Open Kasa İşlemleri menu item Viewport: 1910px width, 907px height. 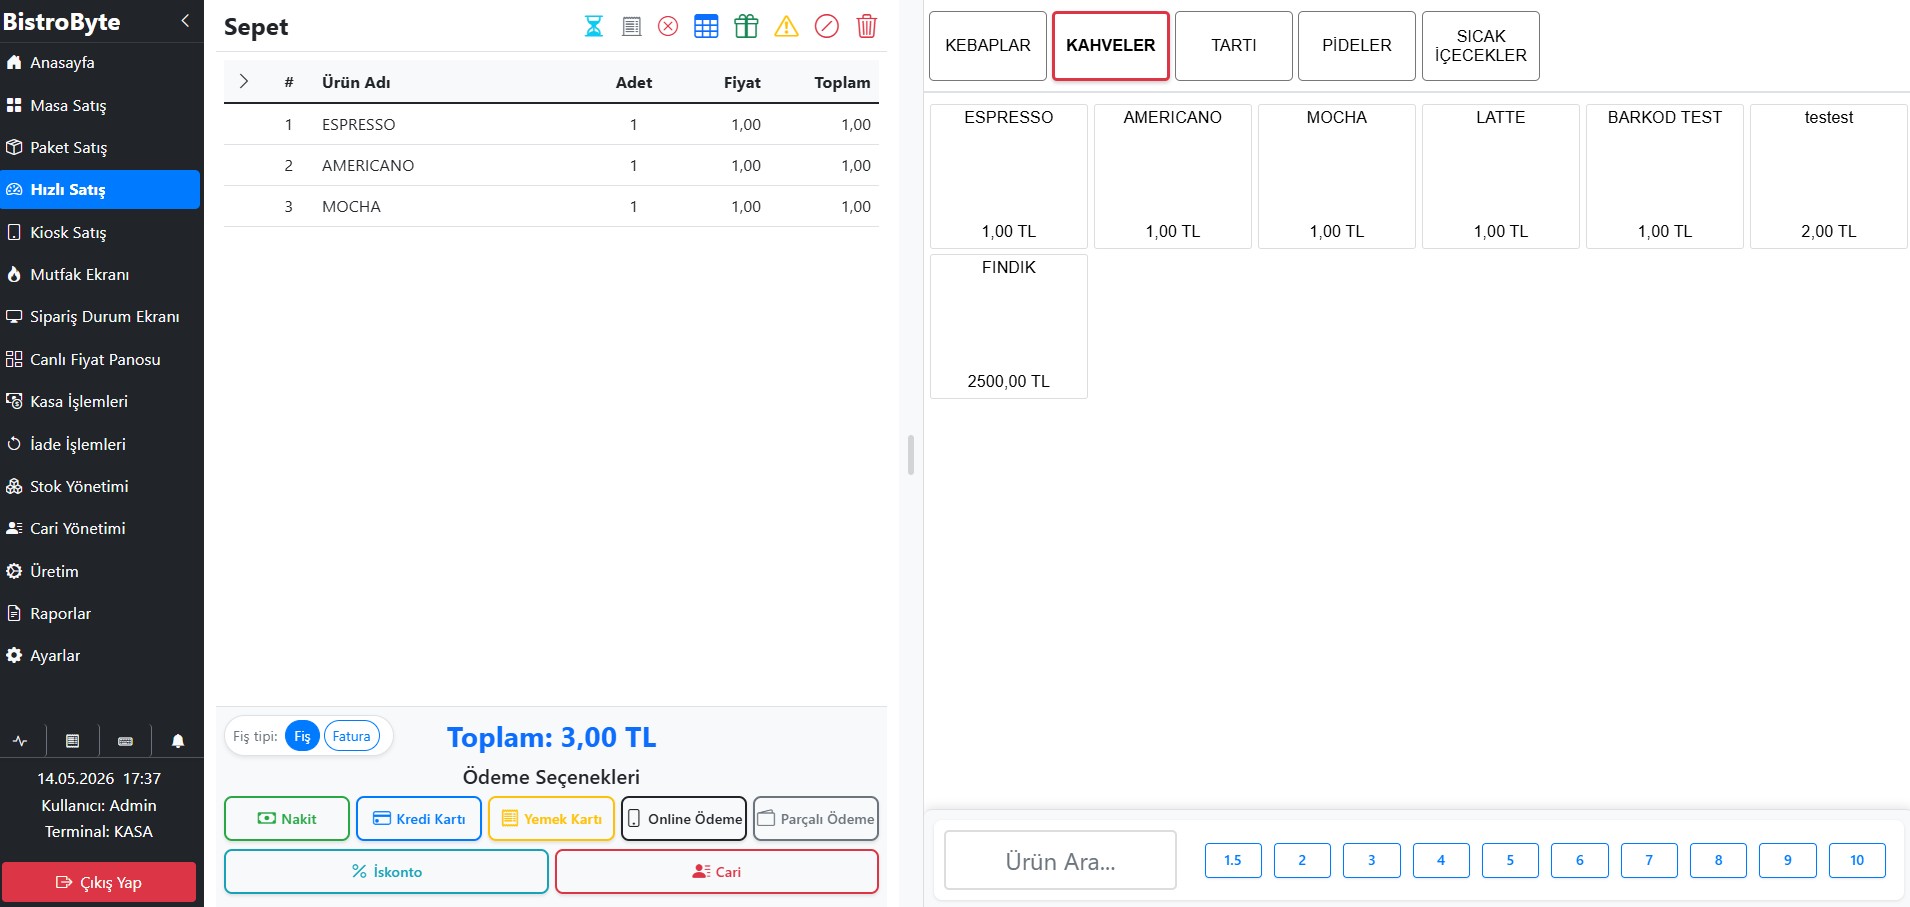[x=100, y=401]
